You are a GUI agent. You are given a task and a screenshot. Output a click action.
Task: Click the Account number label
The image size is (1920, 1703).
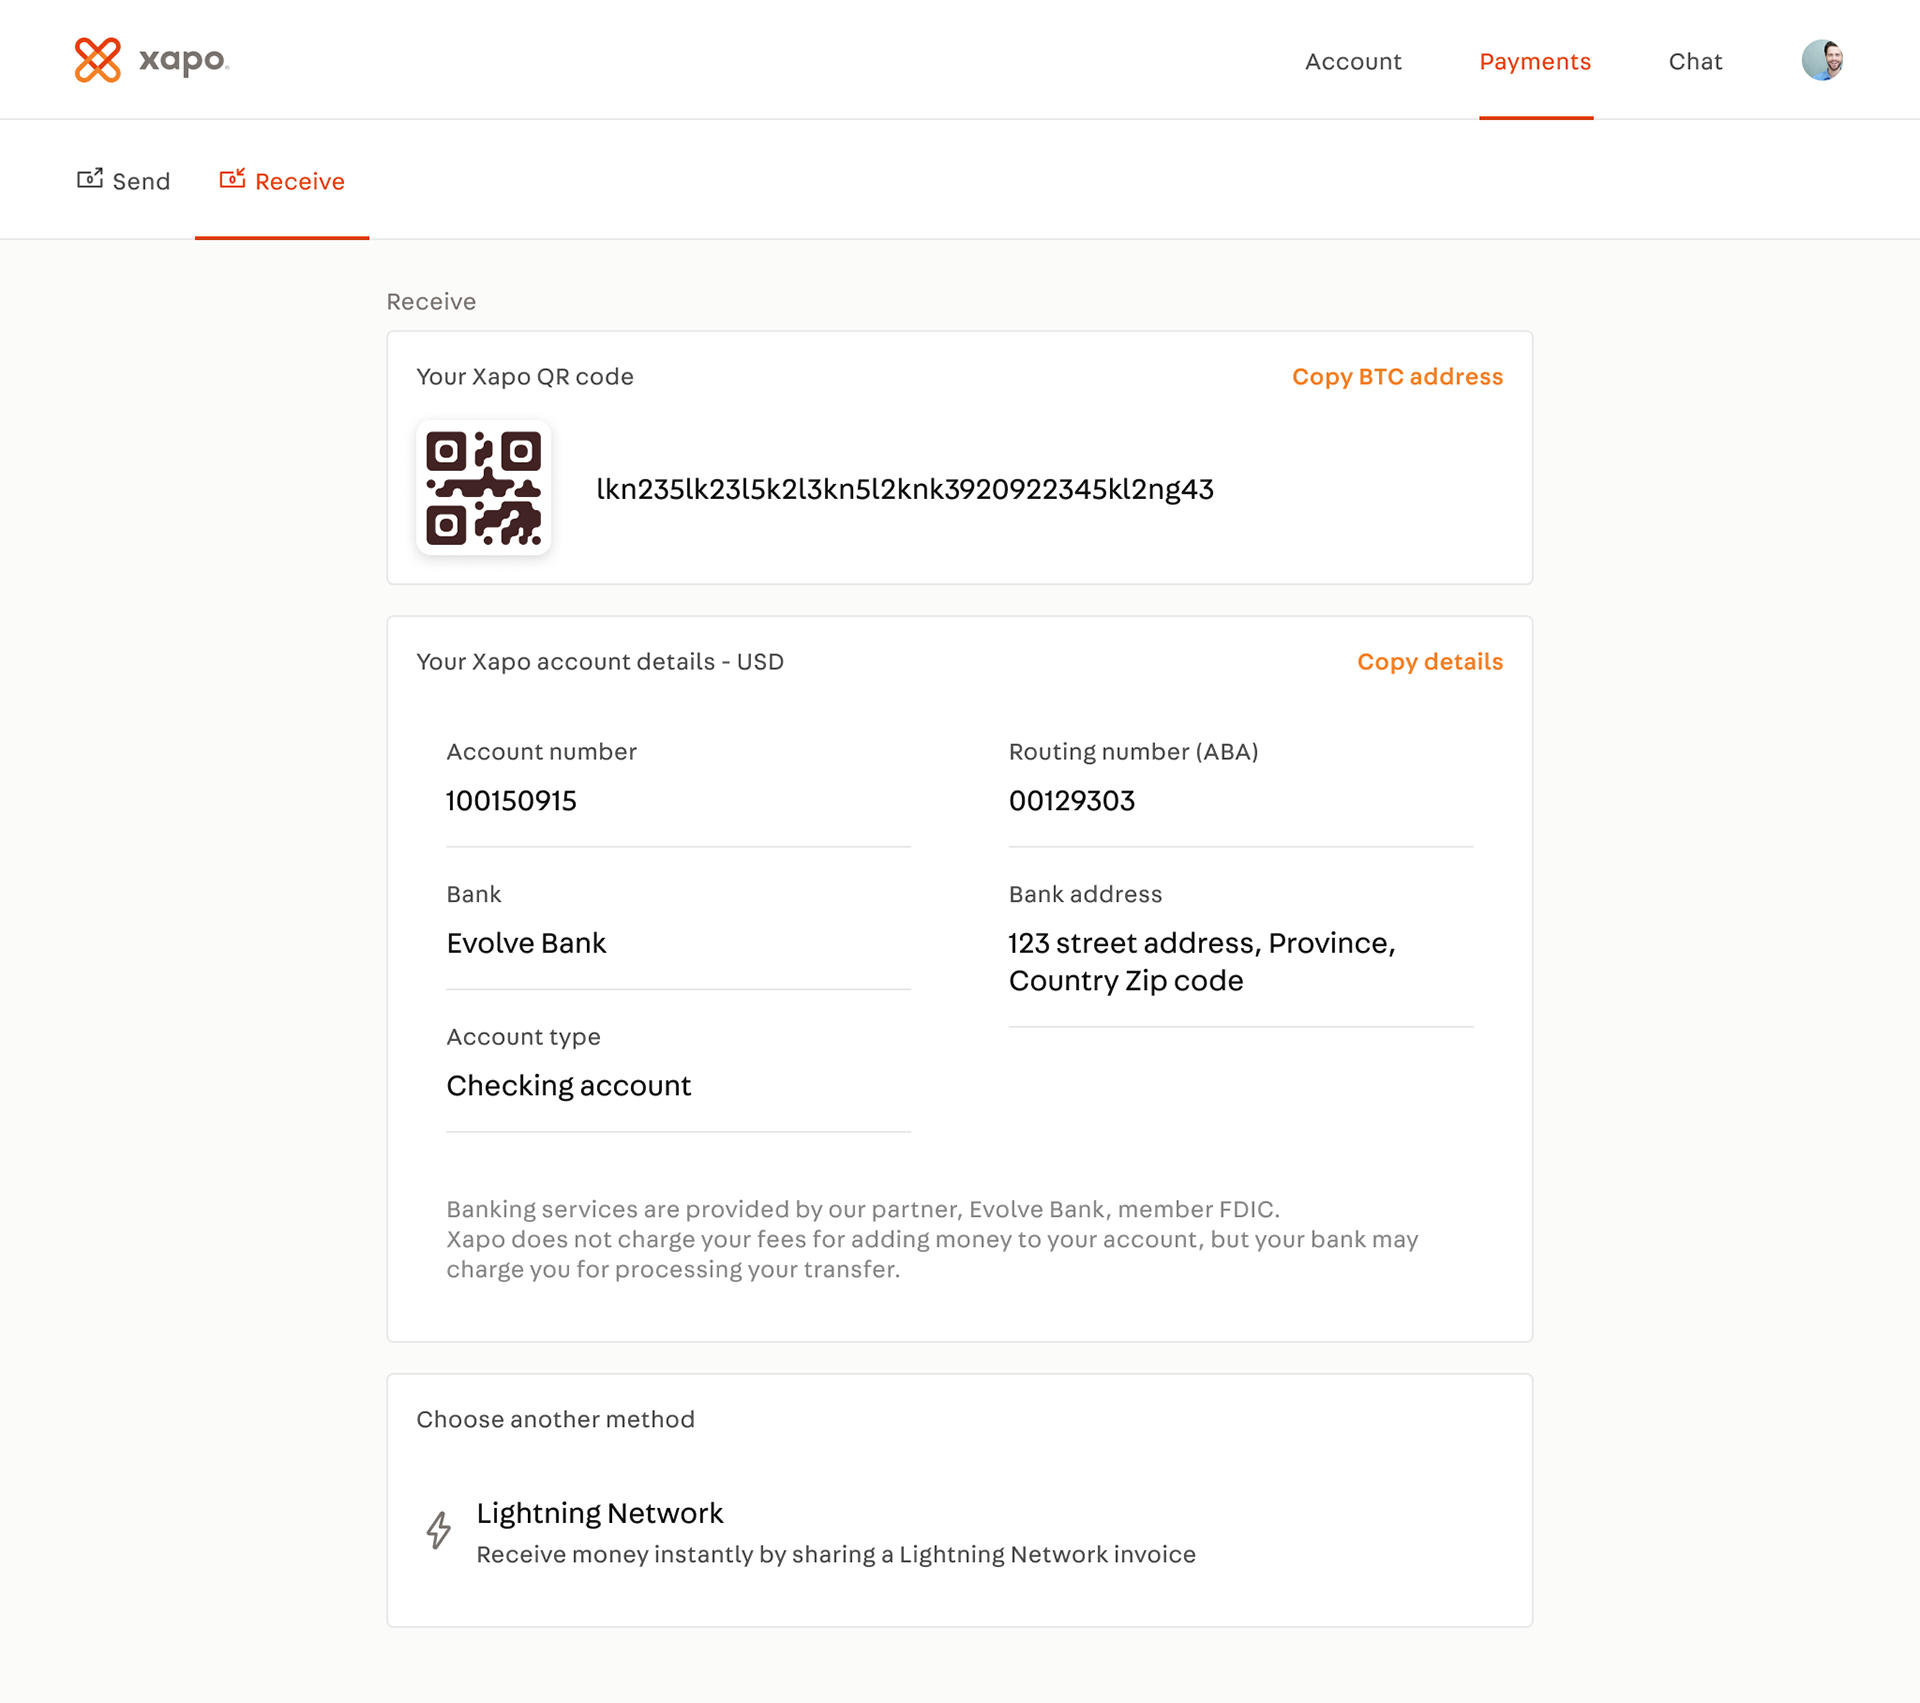pos(541,752)
